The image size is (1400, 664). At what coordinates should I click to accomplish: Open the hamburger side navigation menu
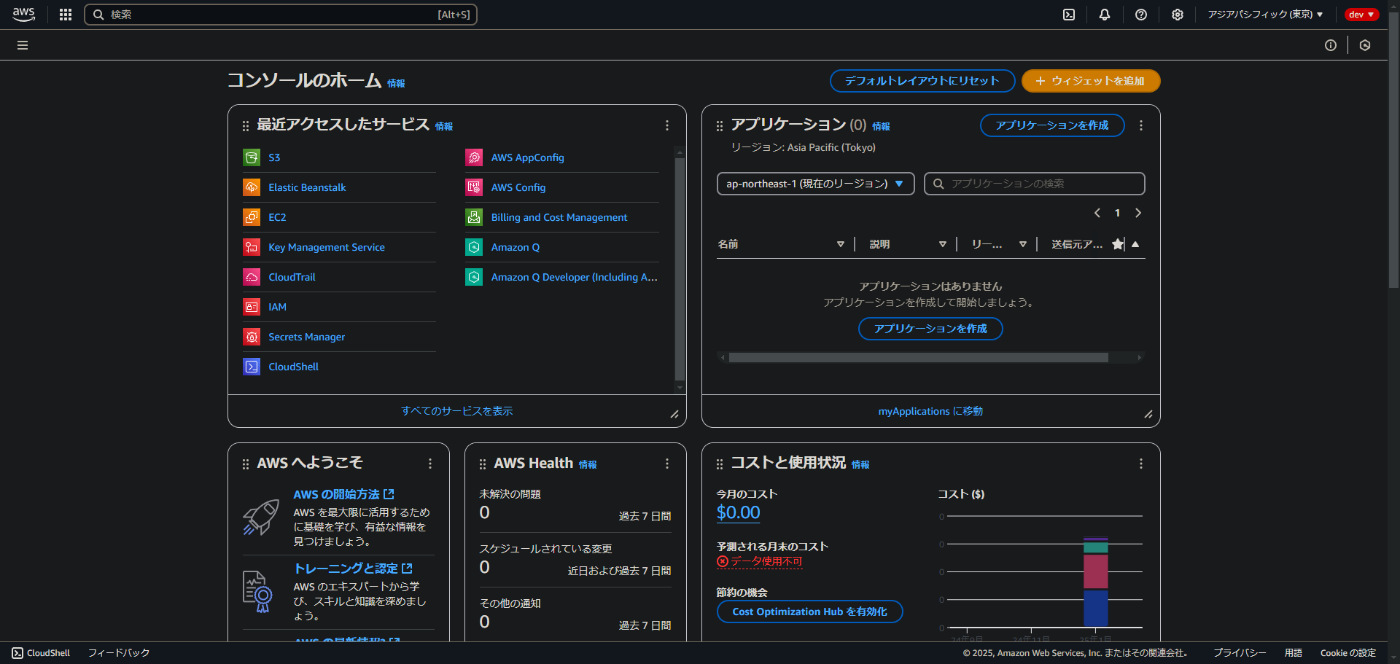pos(22,45)
